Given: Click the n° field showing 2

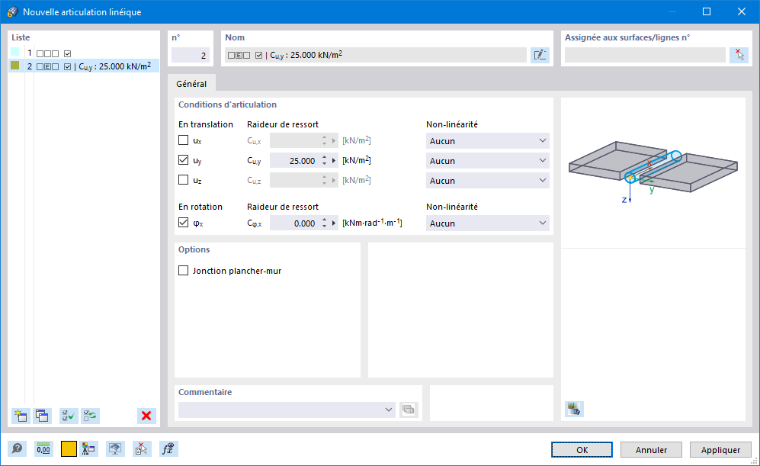Looking at the screenshot, I should (190, 55).
